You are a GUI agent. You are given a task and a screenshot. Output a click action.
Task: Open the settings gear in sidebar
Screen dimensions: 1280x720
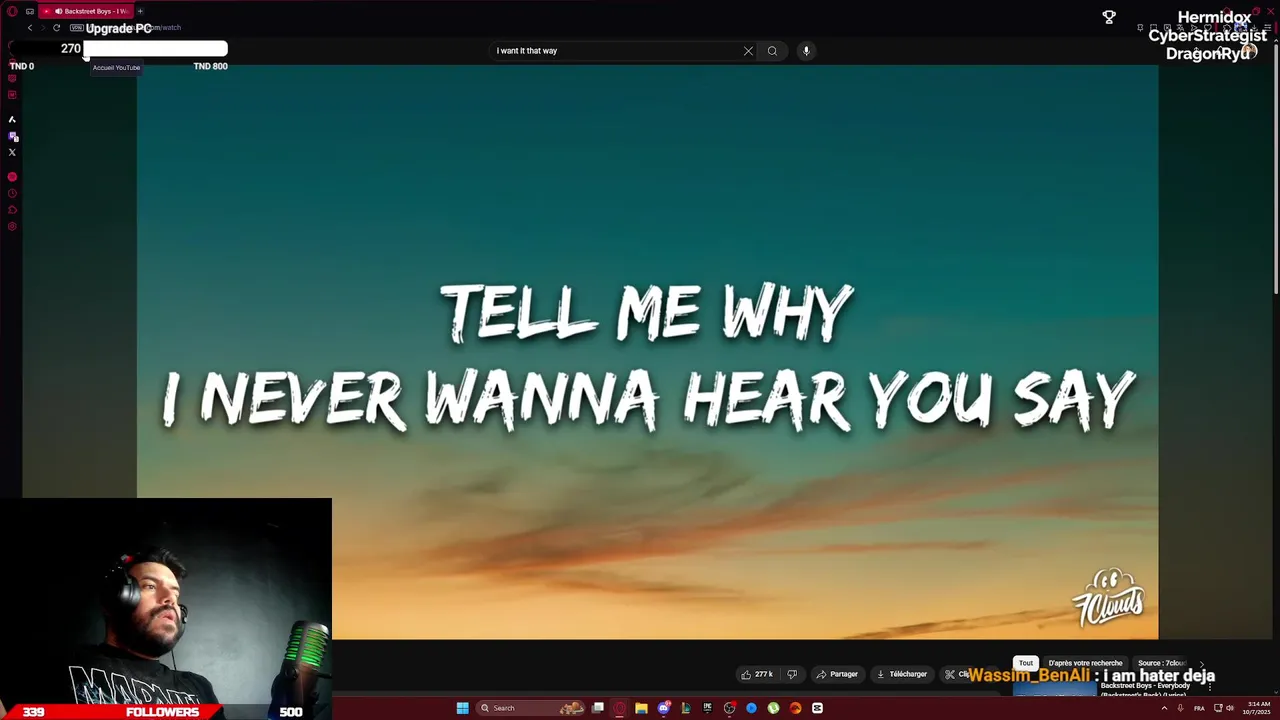[12, 226]
